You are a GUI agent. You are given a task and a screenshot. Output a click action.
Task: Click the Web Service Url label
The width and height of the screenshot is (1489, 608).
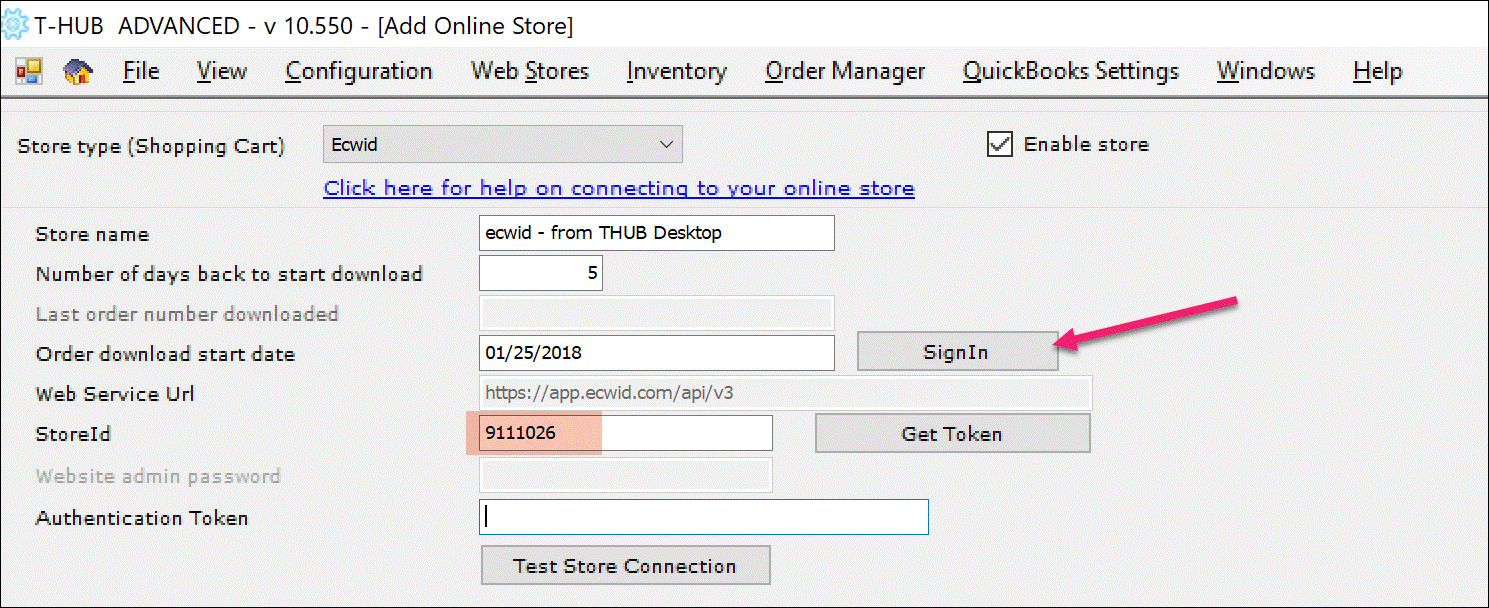(115, 394)
